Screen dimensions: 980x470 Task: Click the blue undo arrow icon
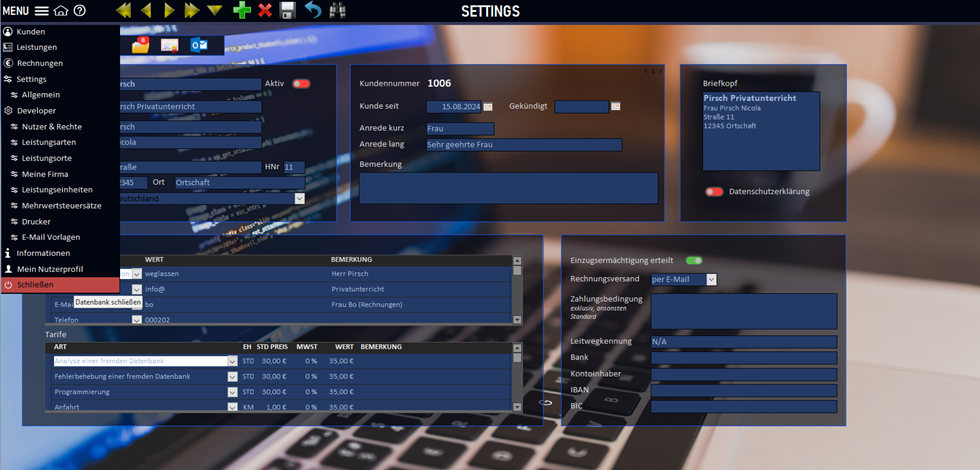click(x=313, y=10)
